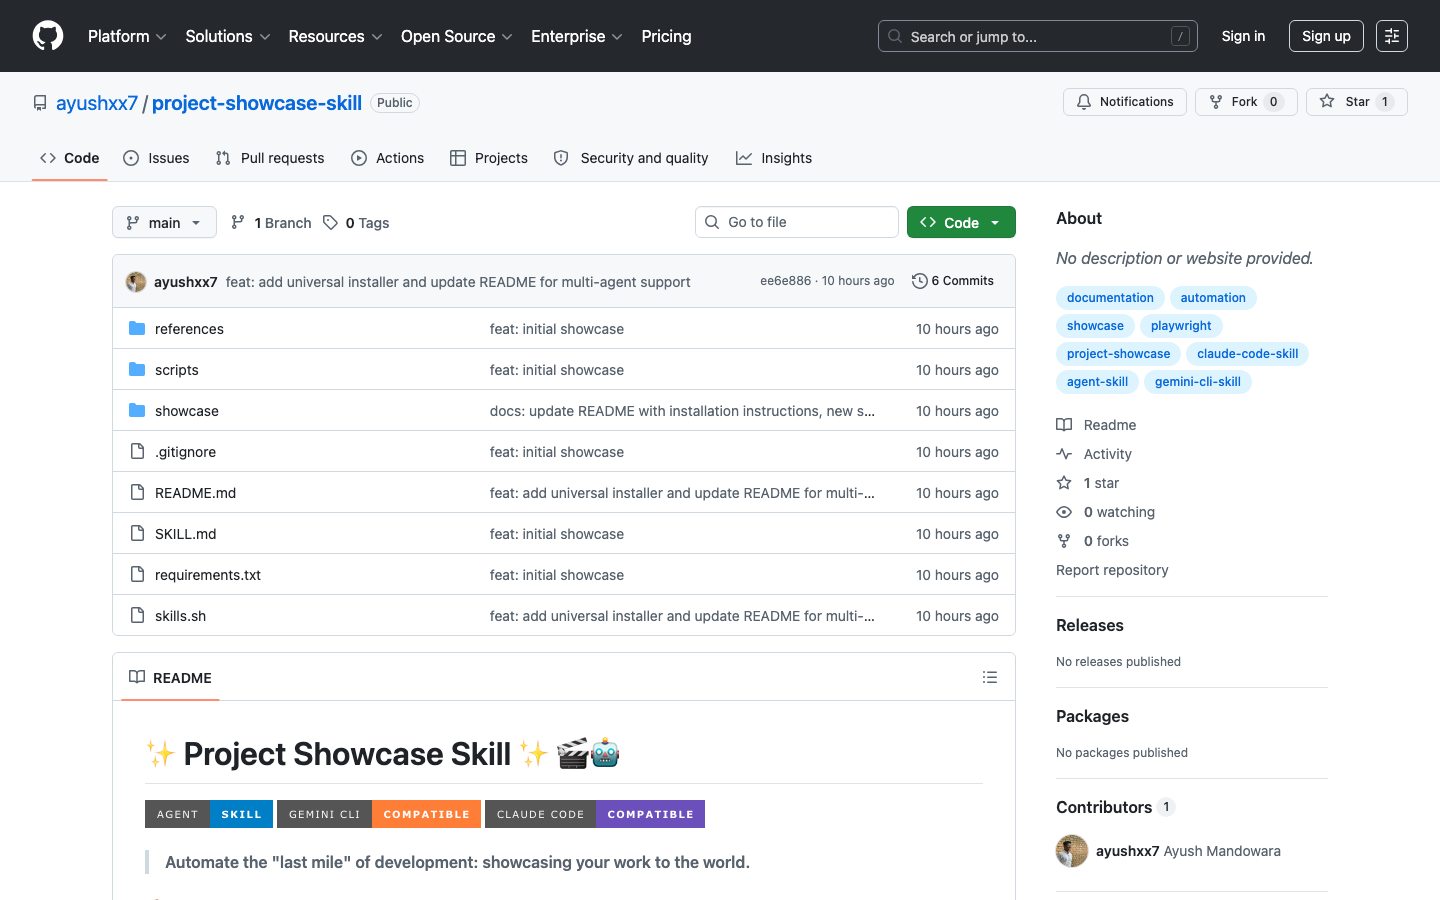The height and width of the screenshot is (900, 1440).
Task: Click the Sign in link
Action: click(x=1243, y=36)
